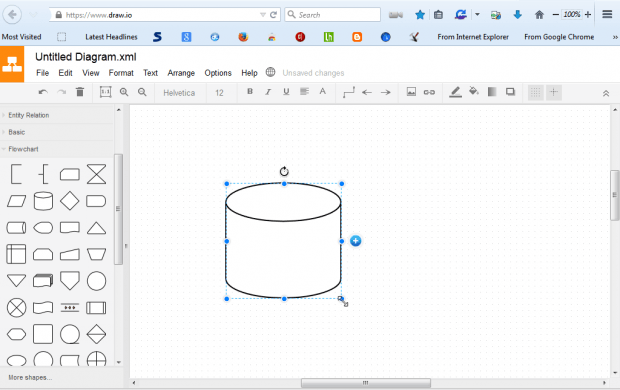Select the crossed circle summing shape
This screenshot has height=390, width=620.
[x=17, y=308]
